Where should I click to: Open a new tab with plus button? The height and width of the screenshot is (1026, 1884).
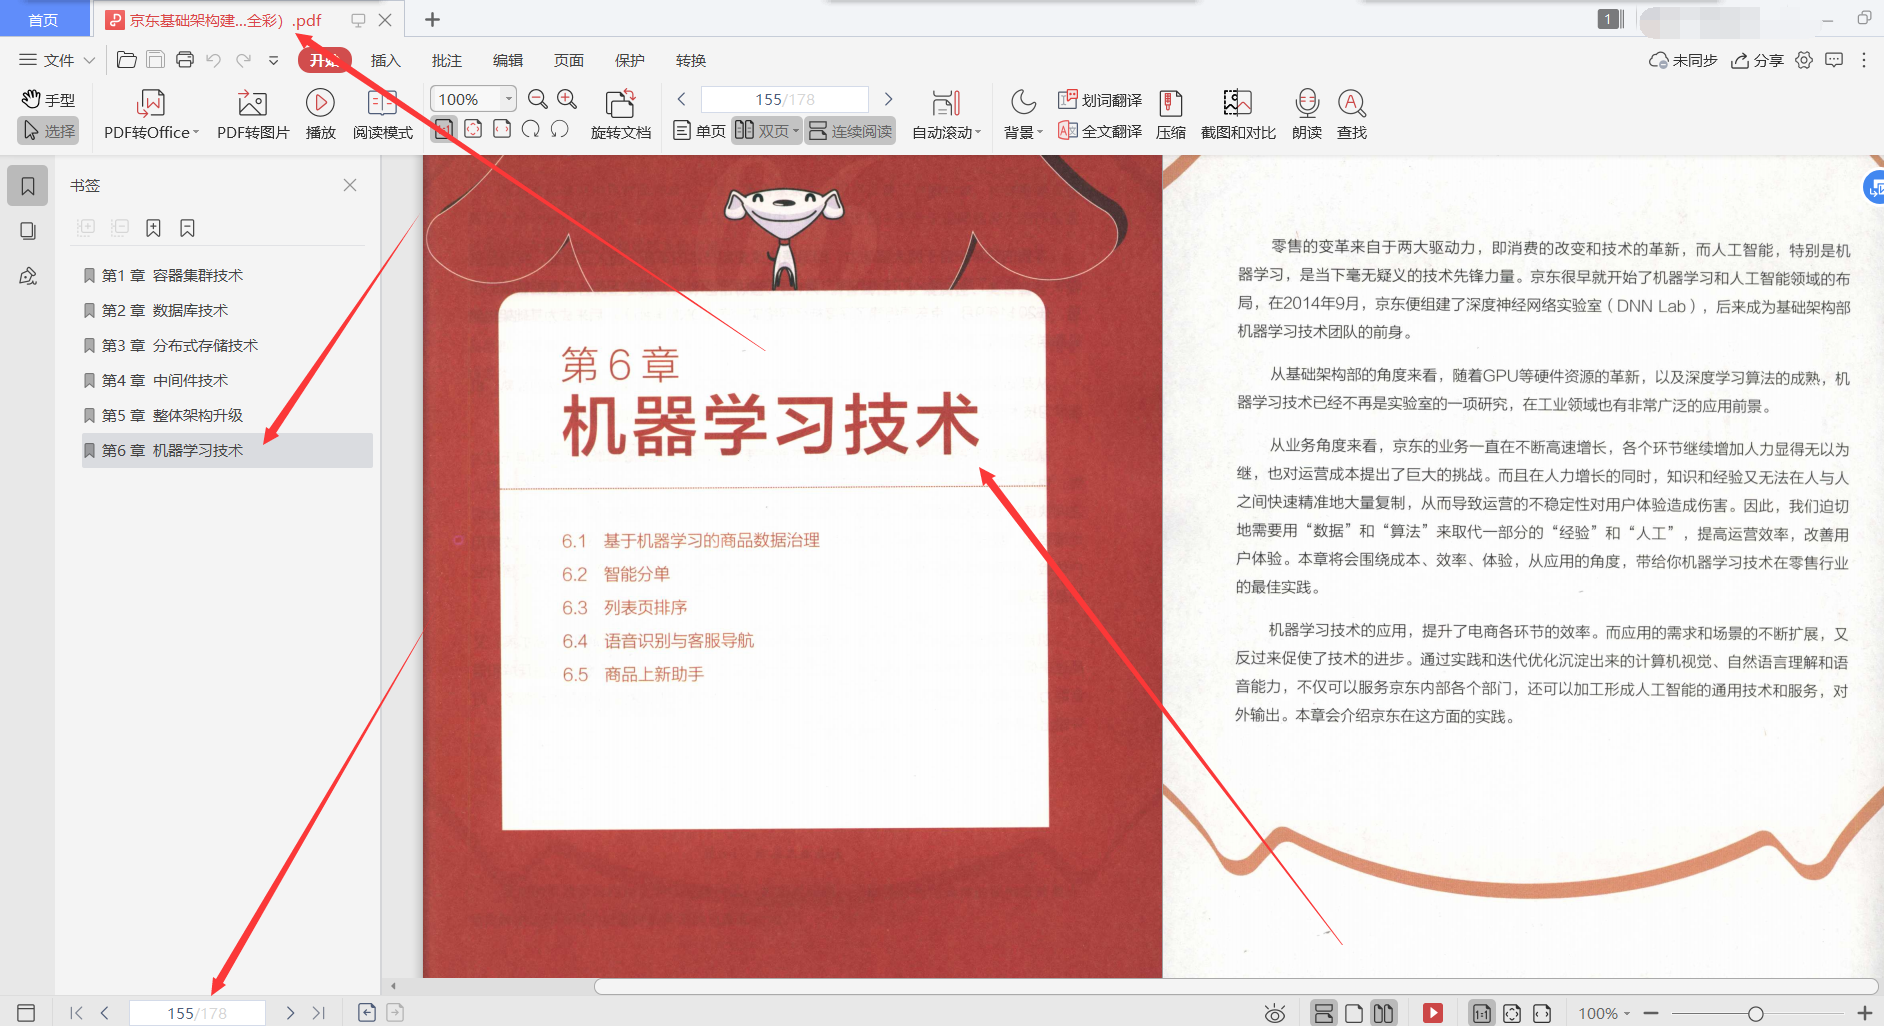click(433, 19)
